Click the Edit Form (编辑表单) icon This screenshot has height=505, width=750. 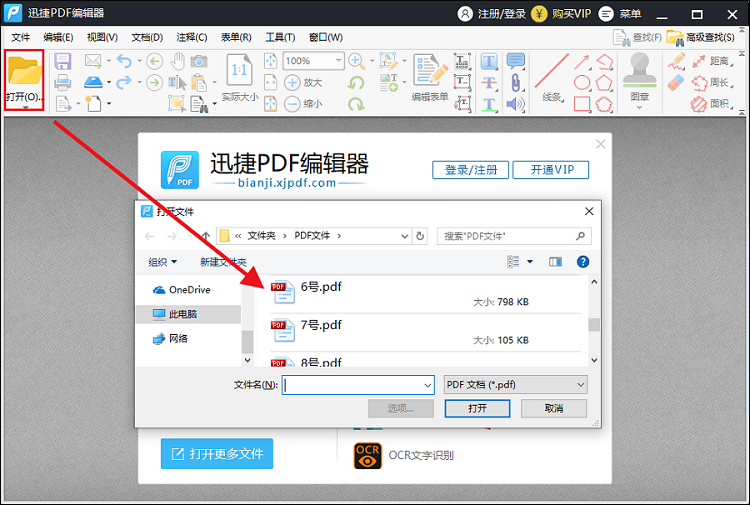429,70
